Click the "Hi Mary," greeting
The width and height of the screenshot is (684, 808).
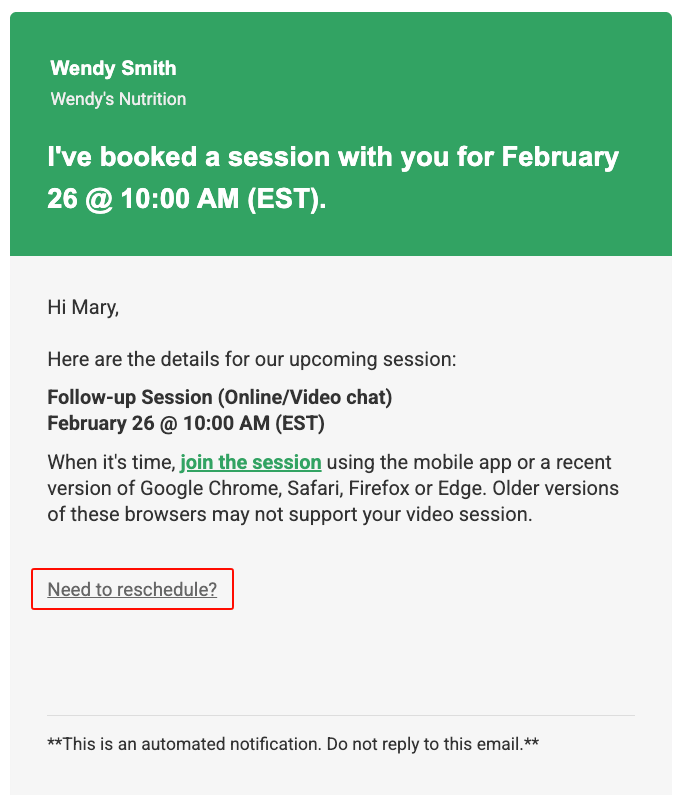tap(83, 308)
